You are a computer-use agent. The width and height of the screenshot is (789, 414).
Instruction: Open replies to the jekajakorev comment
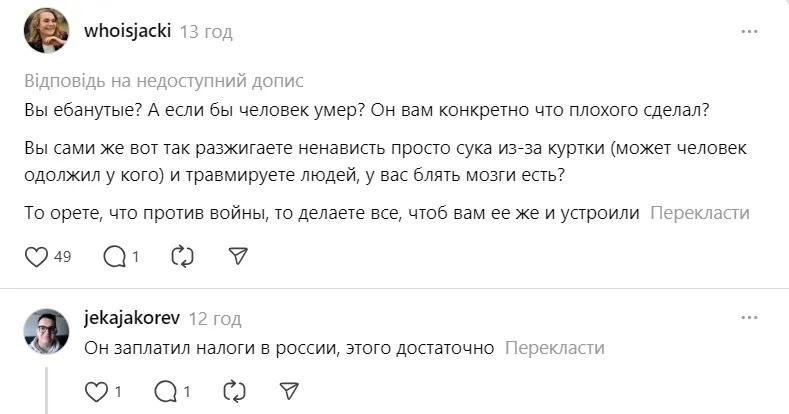[x=168, y=391]
